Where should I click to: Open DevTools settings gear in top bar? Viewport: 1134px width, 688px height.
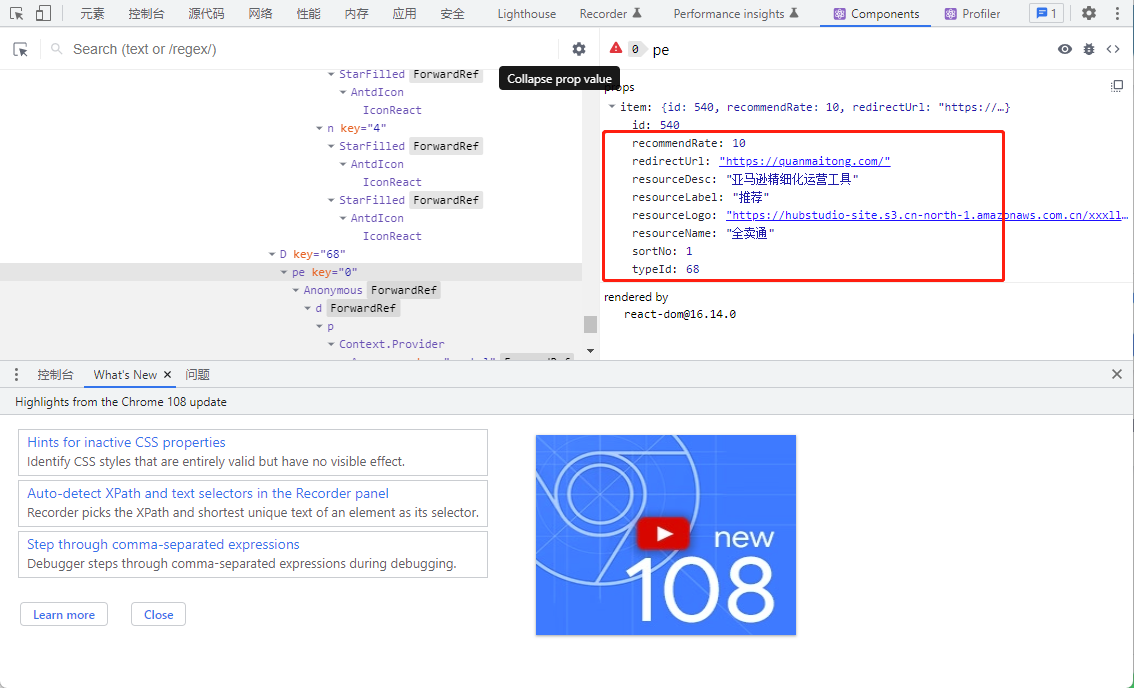point(1088,13)
